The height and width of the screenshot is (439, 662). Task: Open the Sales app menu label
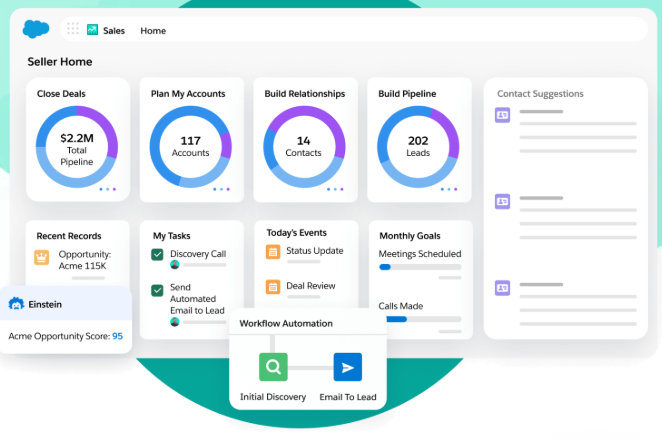[114, 31]
